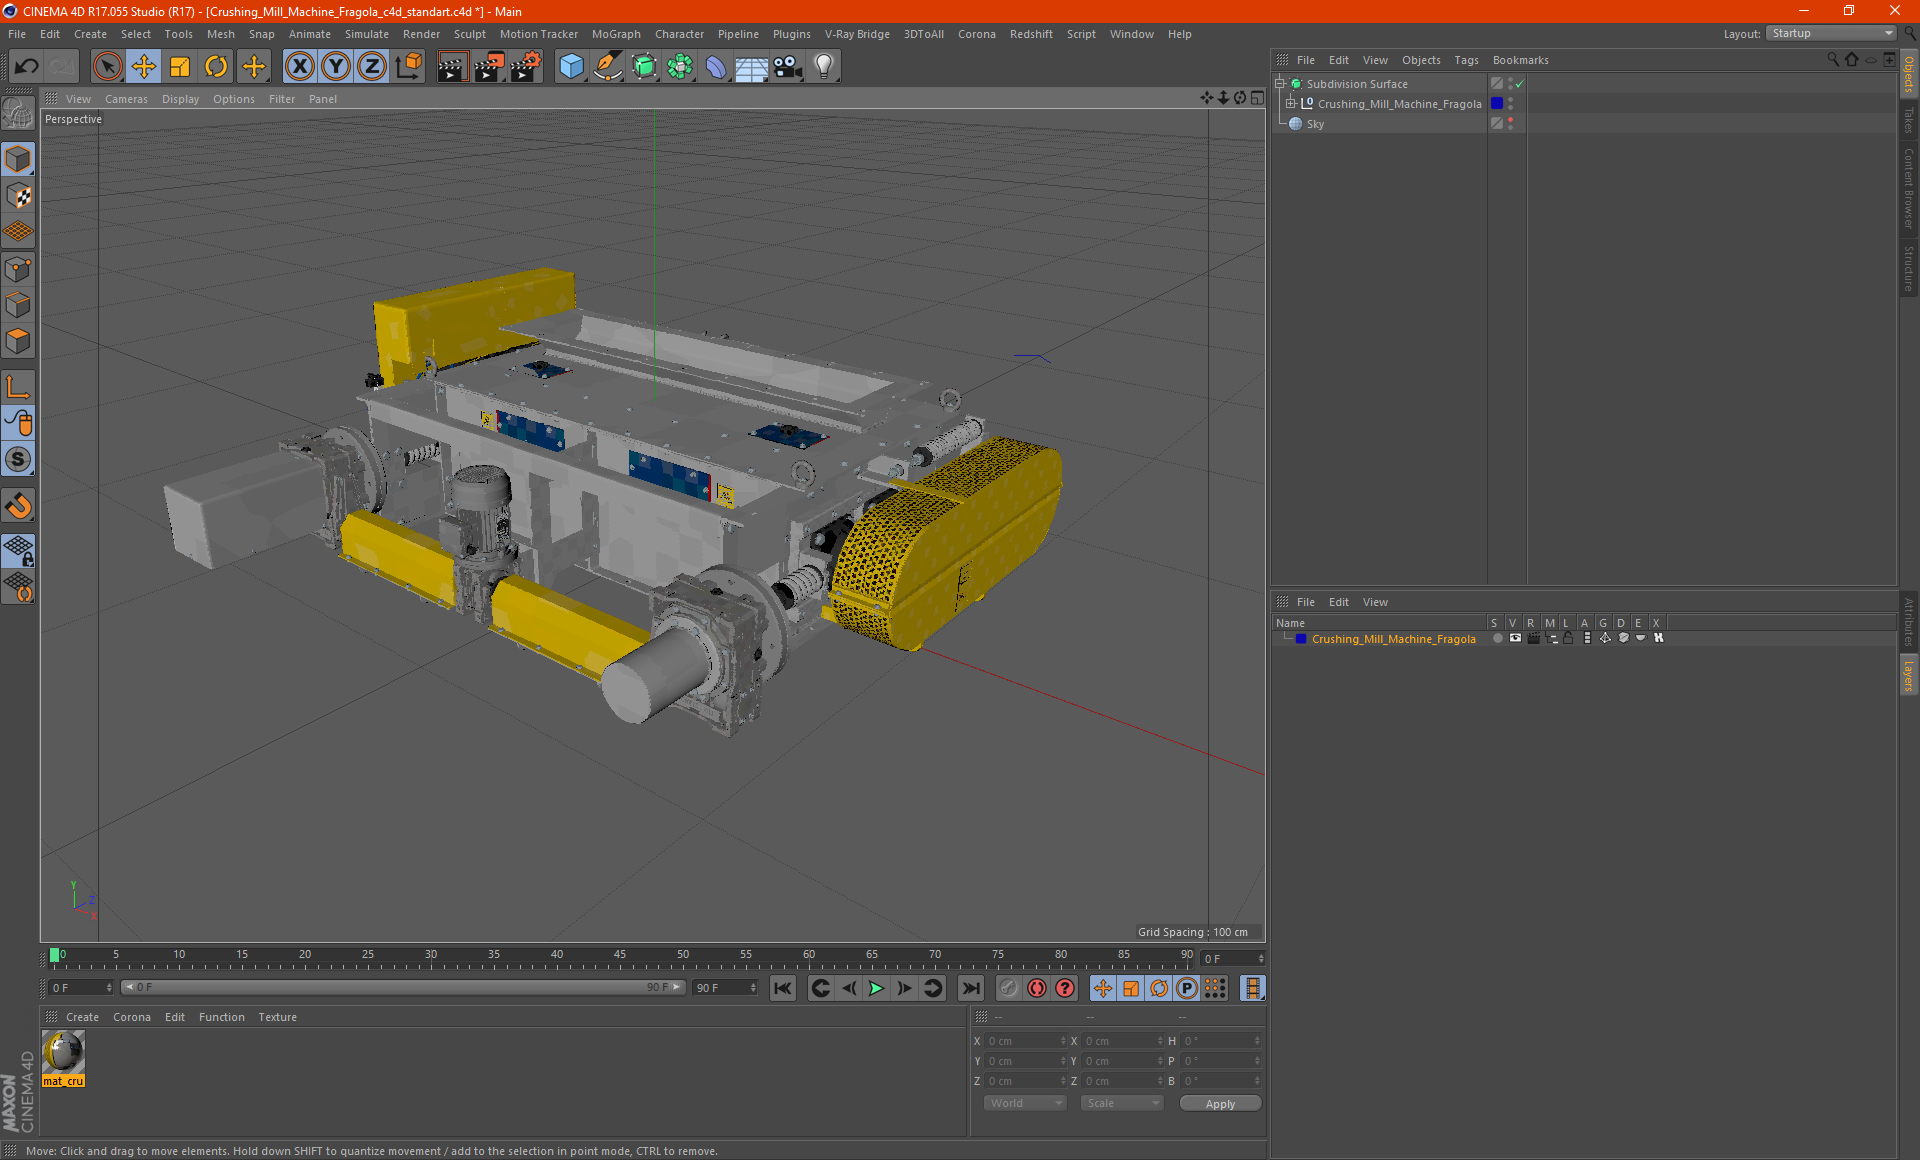
Task: Switch to Polygons mode
Action: 19,341
